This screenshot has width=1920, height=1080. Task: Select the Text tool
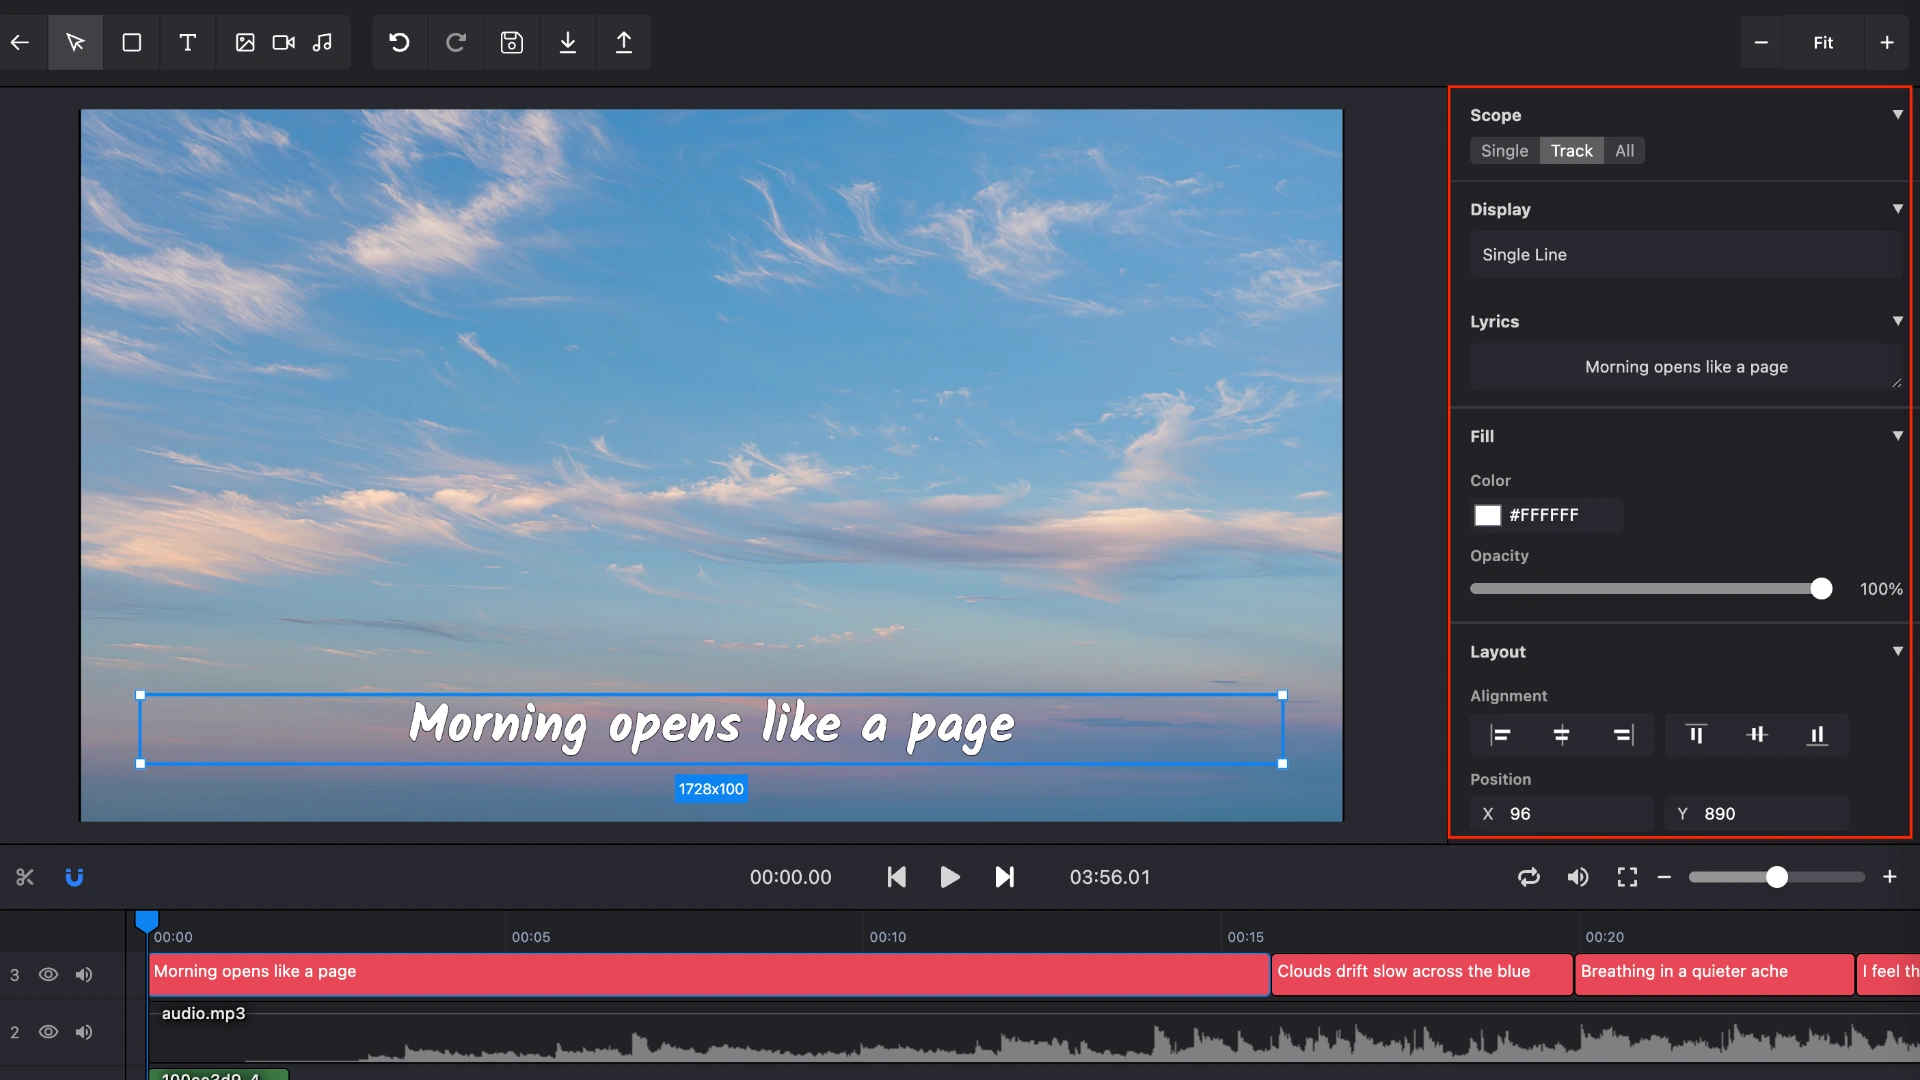[x=188, y=42]
